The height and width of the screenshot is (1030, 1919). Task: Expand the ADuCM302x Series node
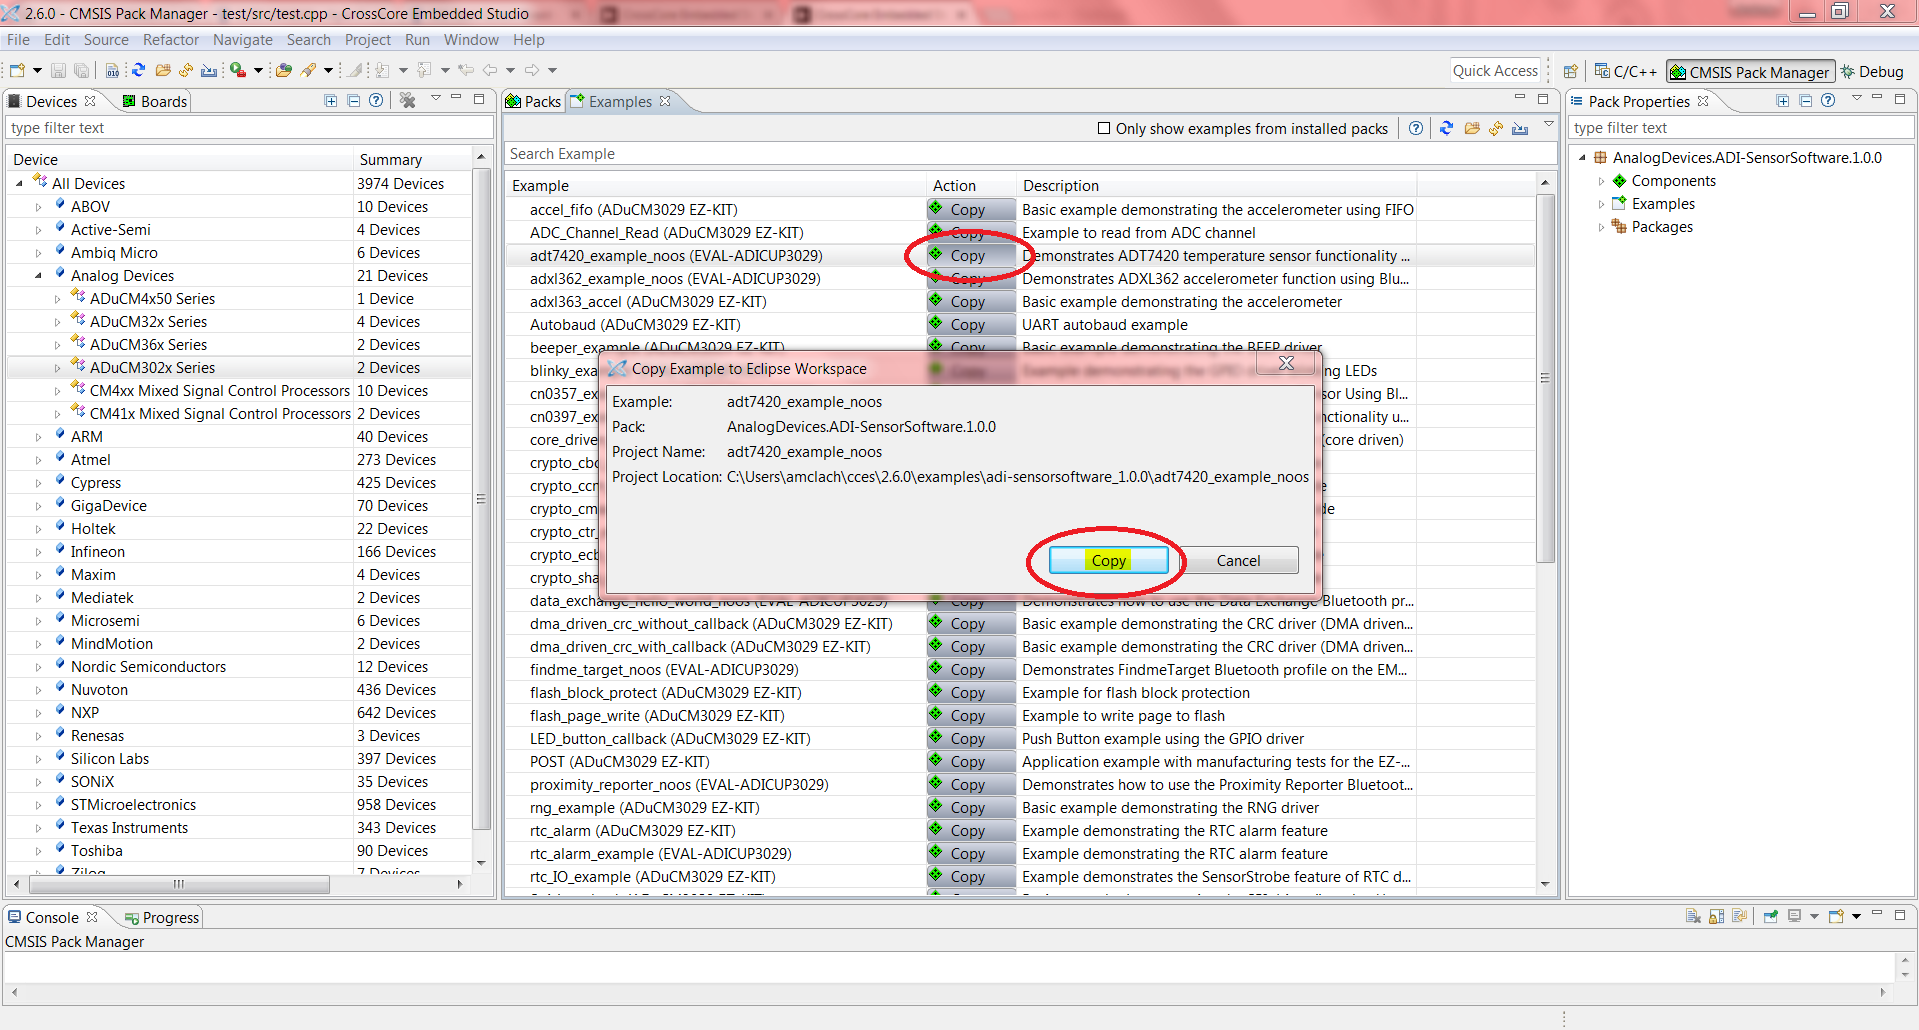coord(57,368)
